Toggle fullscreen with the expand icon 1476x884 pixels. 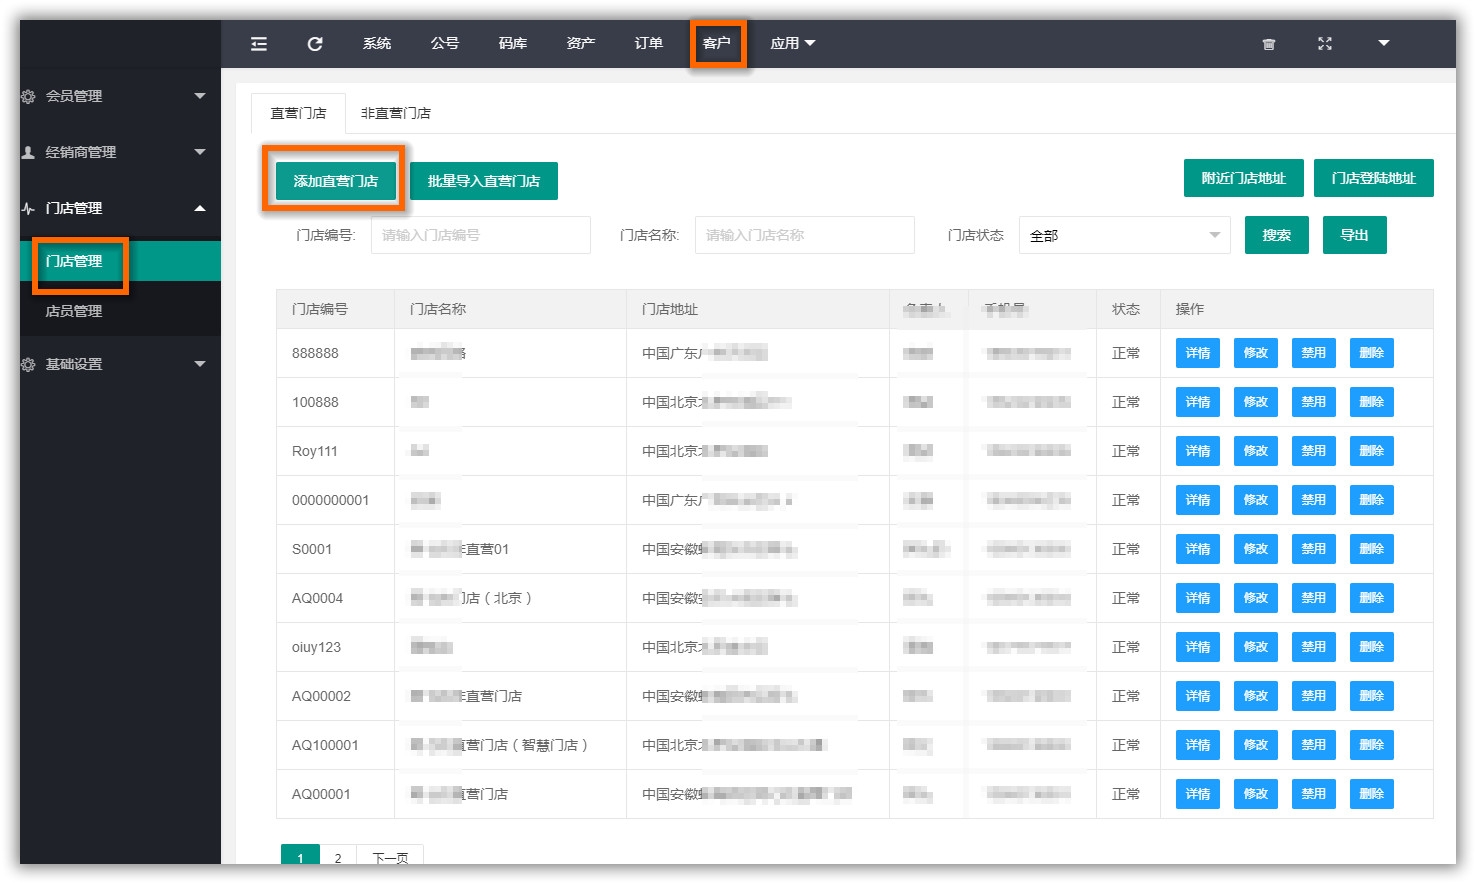click(1325, 44)
